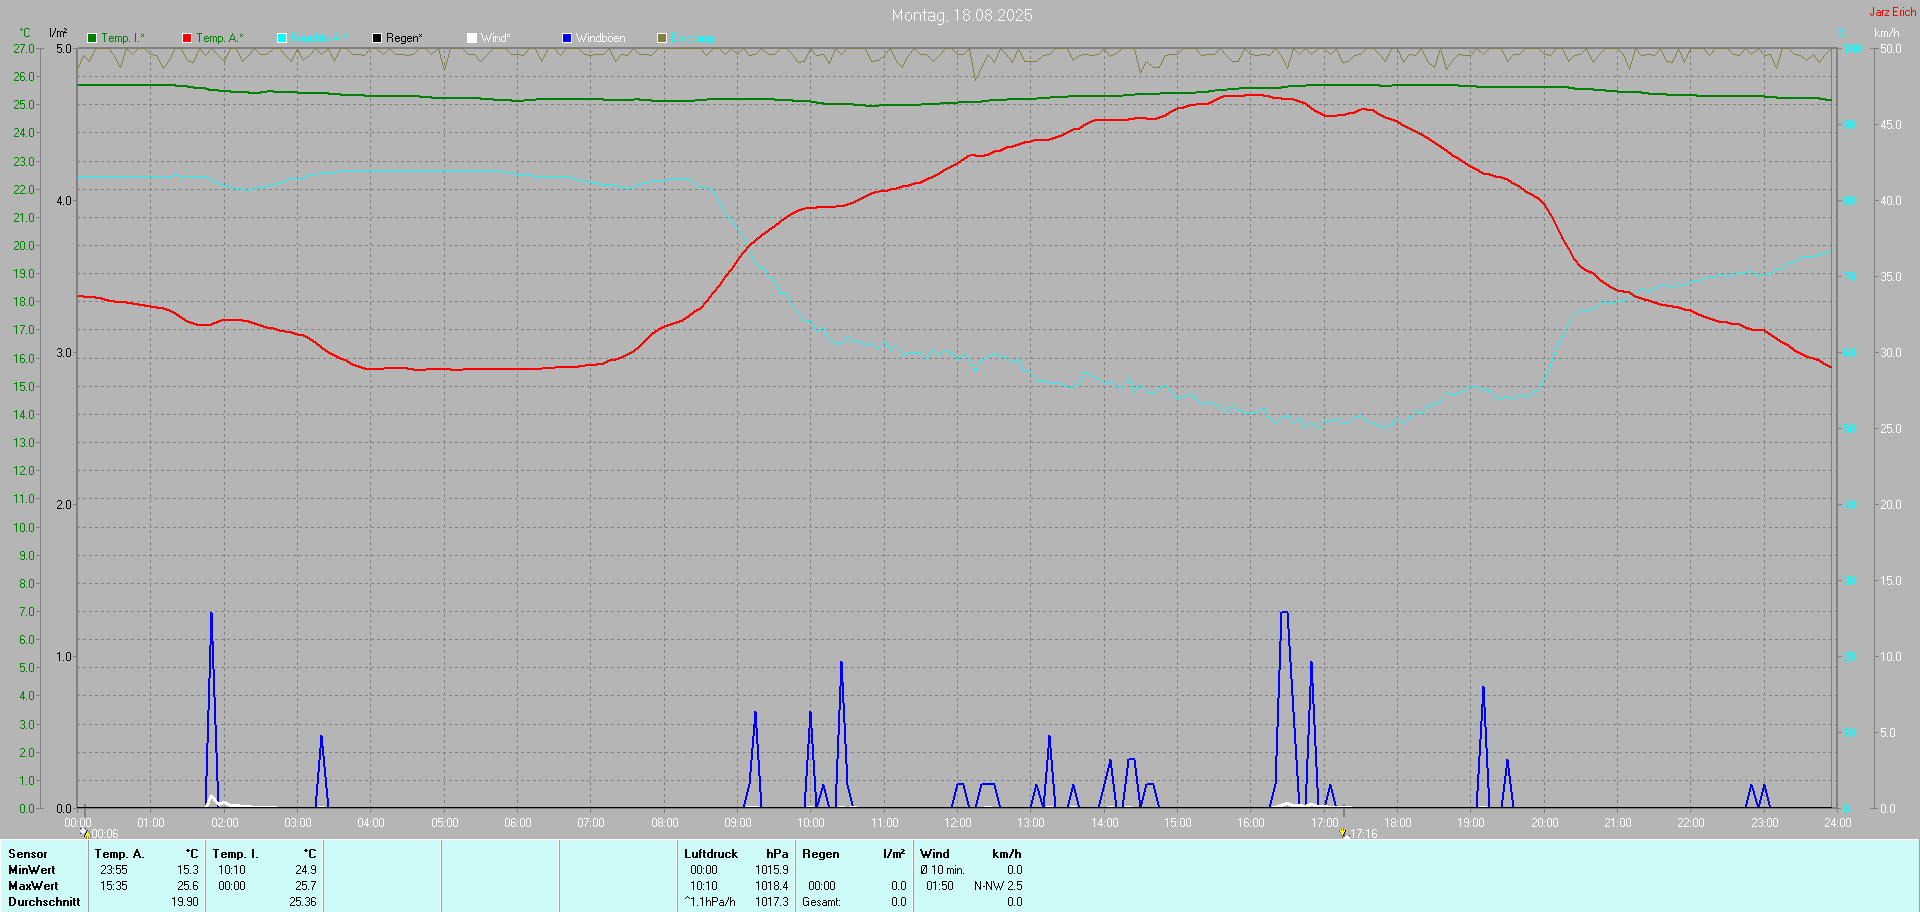Click the 'Sensor' header in the summary table
Screen dimensions: 1920x912
[x=28, y=854]
